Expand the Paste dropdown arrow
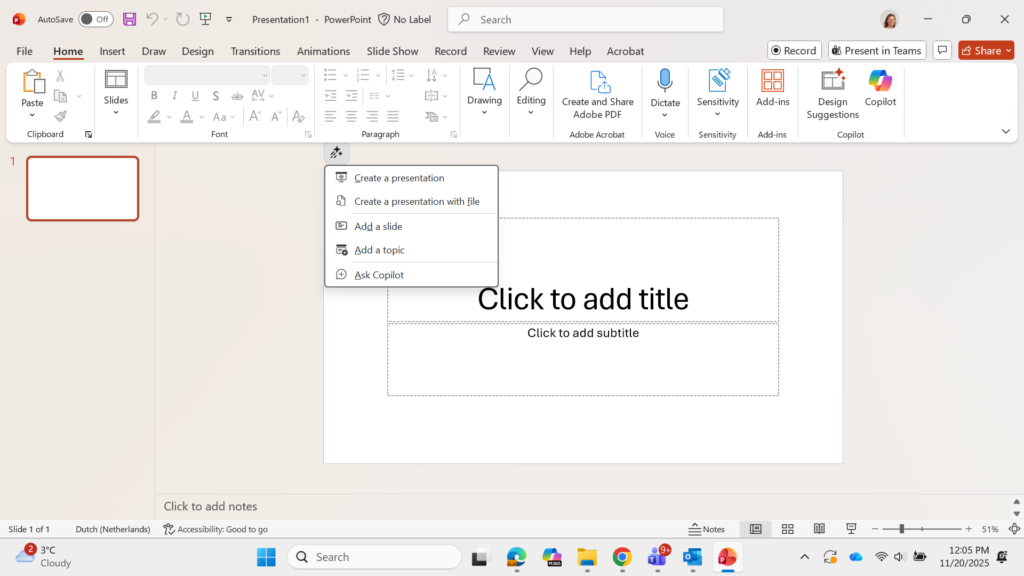This screenshot has height=576, width=1024. [32, 116]
